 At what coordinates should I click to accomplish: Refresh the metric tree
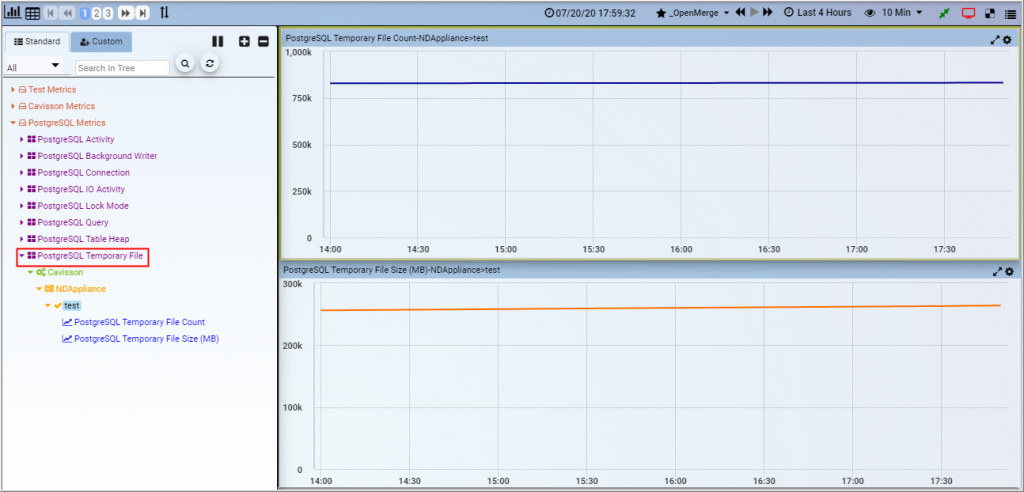click(x=209, y=63)
